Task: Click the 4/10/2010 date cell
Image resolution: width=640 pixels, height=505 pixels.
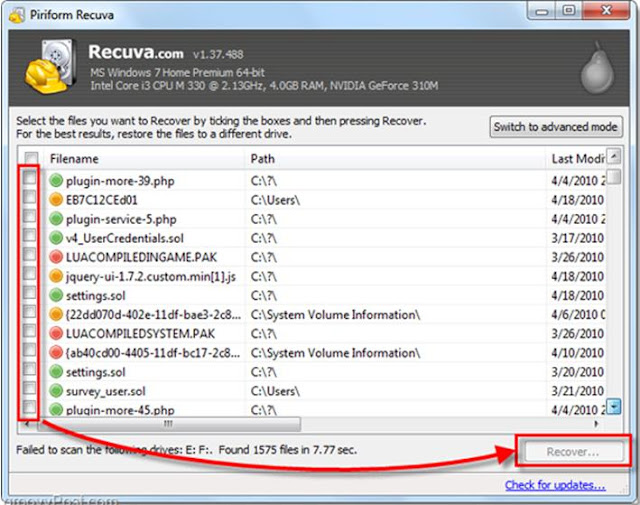Action: [577, 353]
